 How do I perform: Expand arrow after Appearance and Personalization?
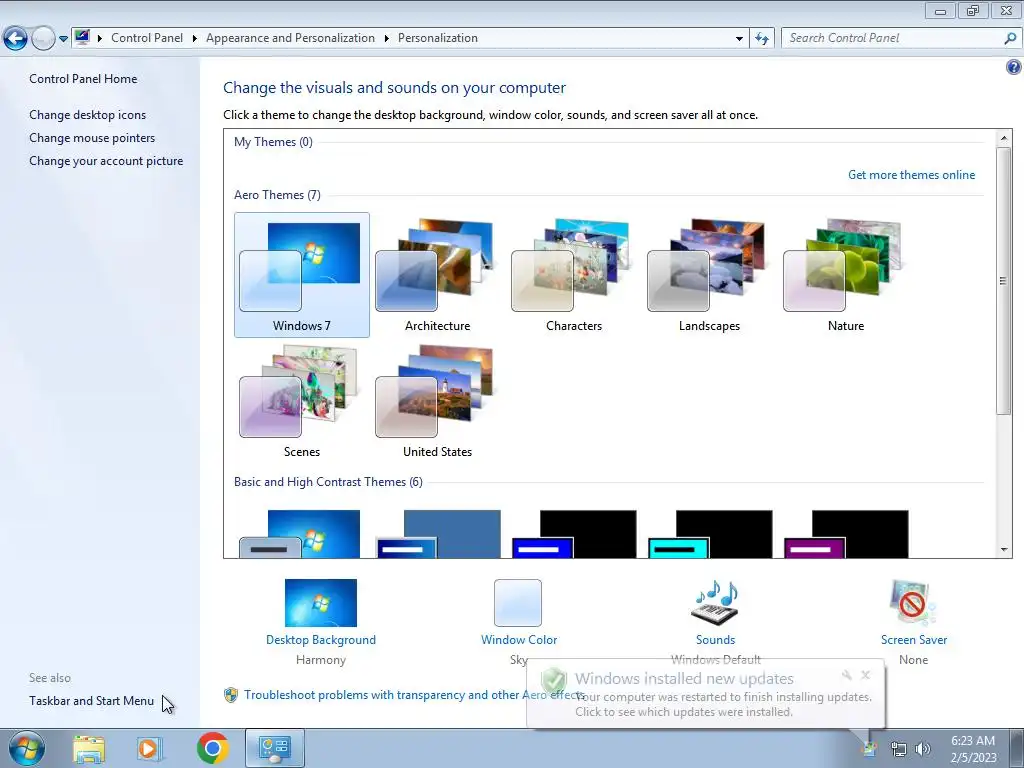coord(387,39)
